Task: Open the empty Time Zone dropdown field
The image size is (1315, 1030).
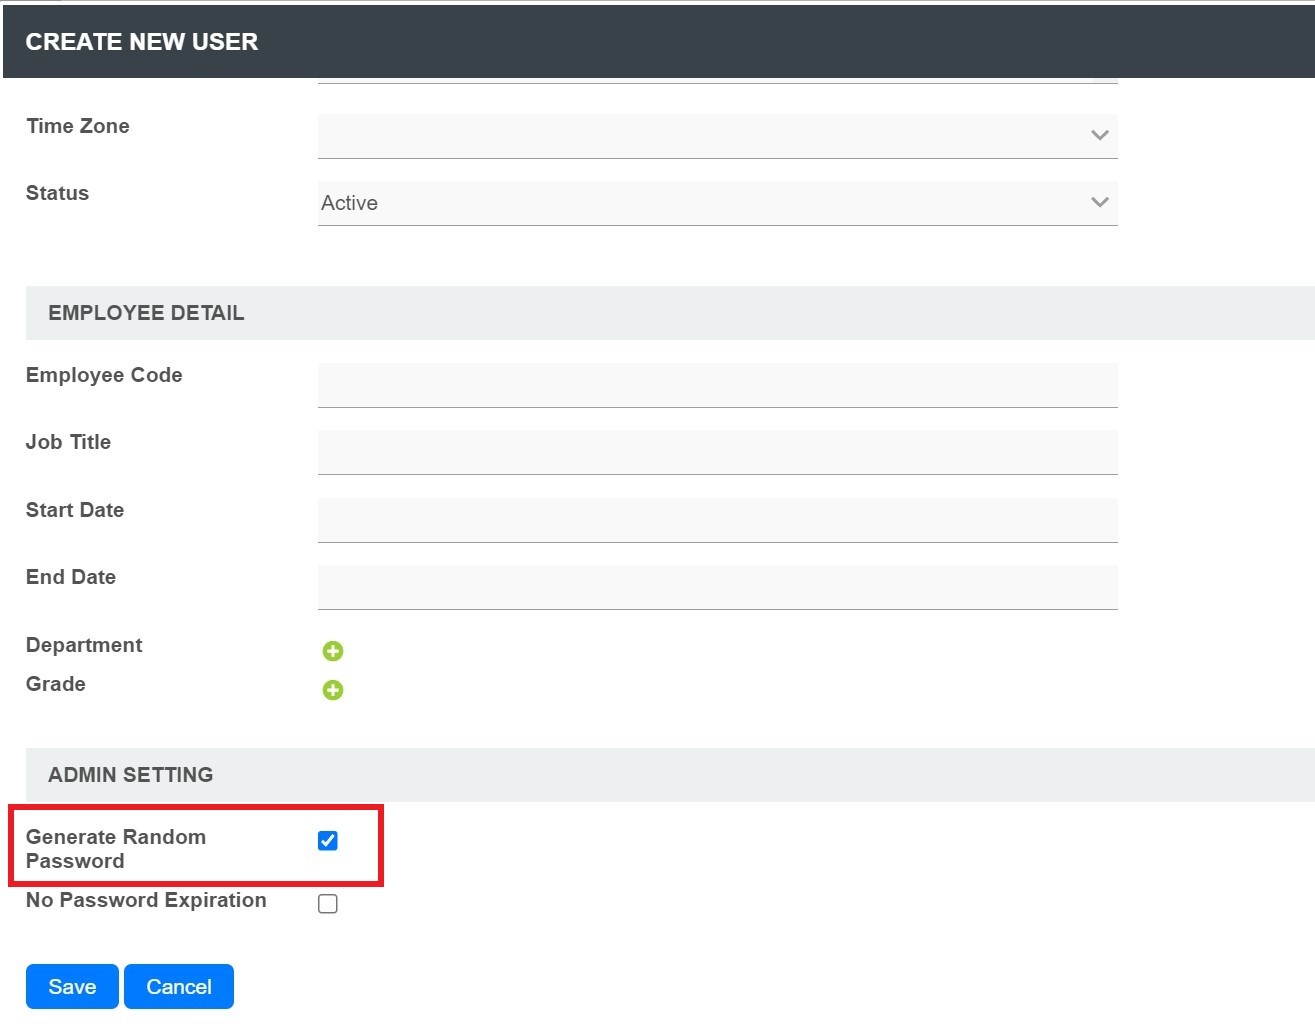Action: (x=700, y=135)
